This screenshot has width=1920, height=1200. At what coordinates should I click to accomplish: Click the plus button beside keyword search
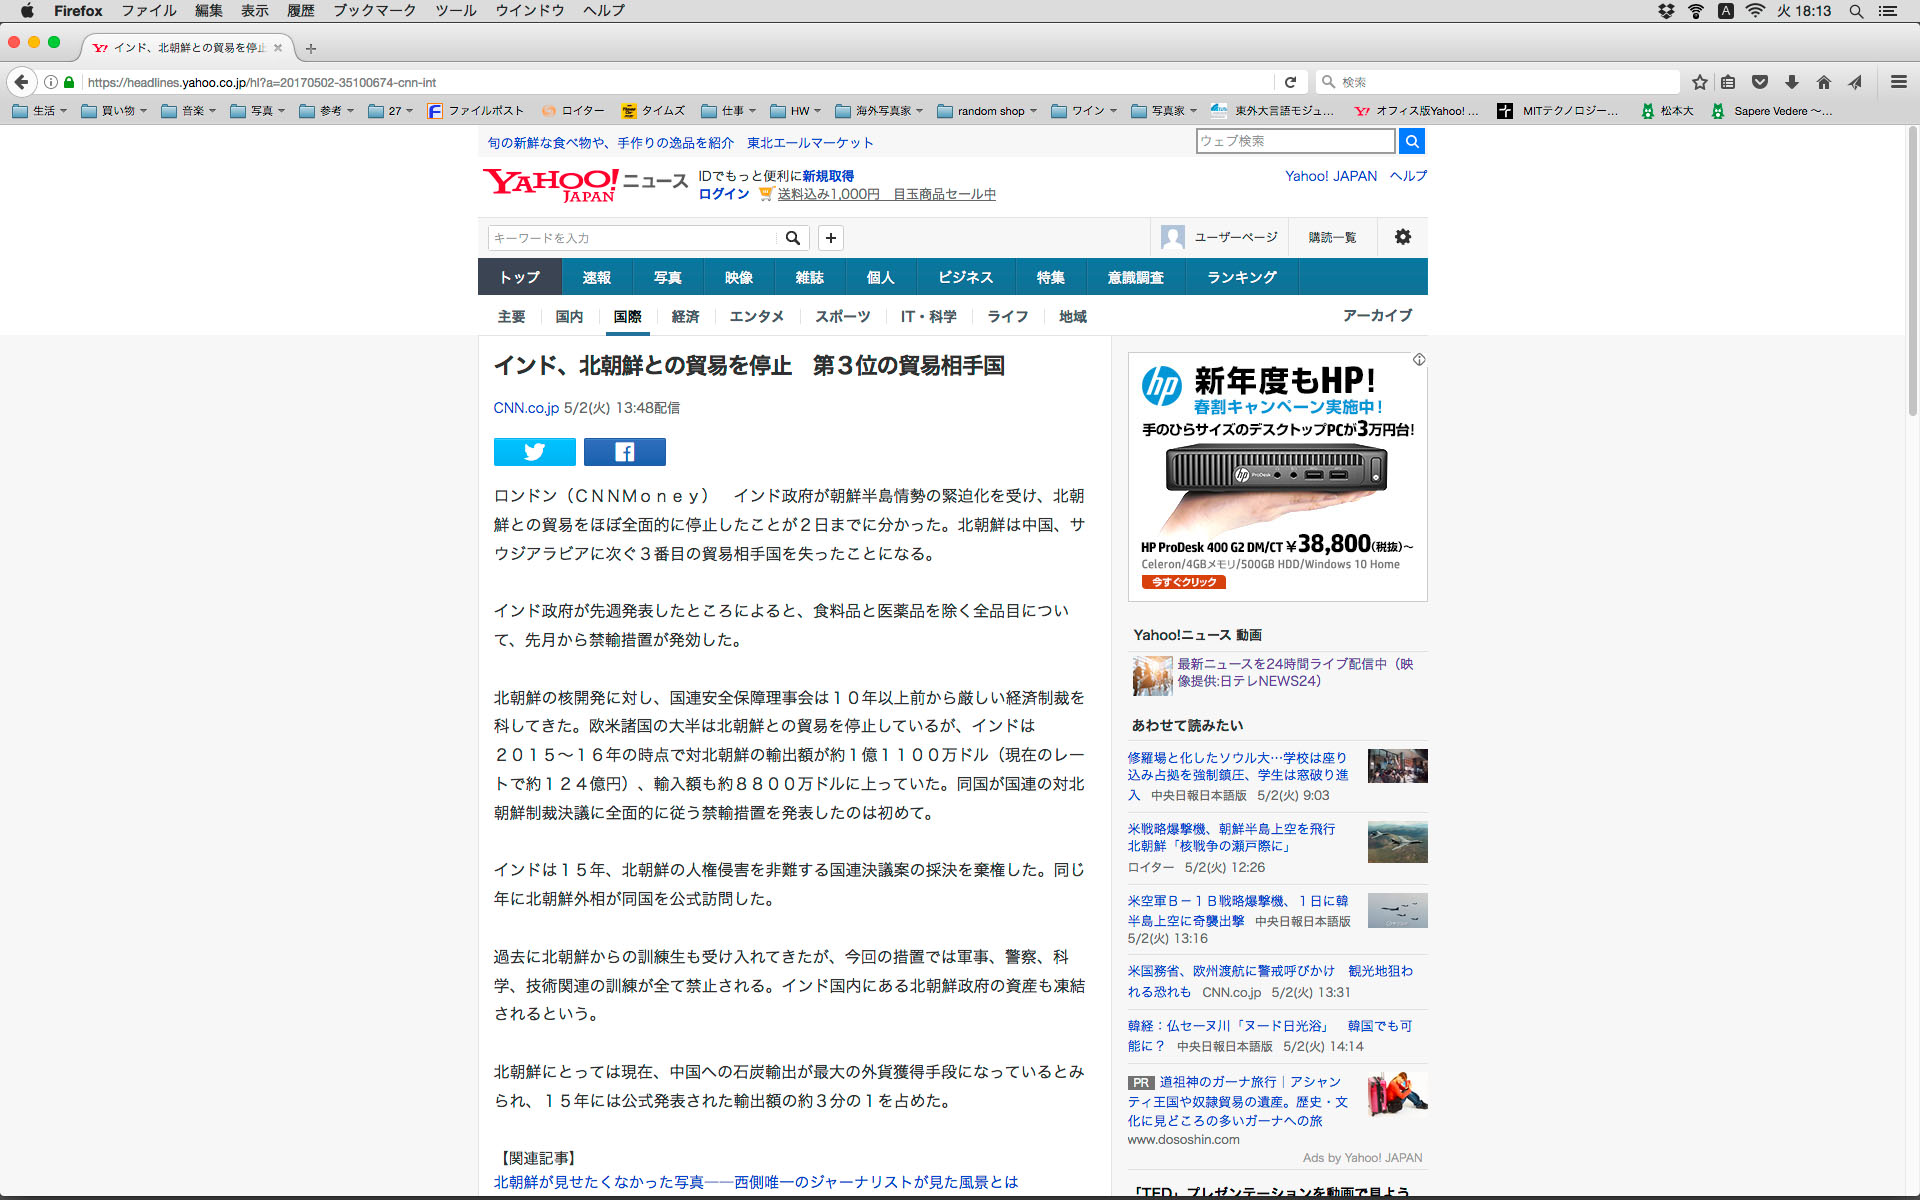click(x=830, y=238)
